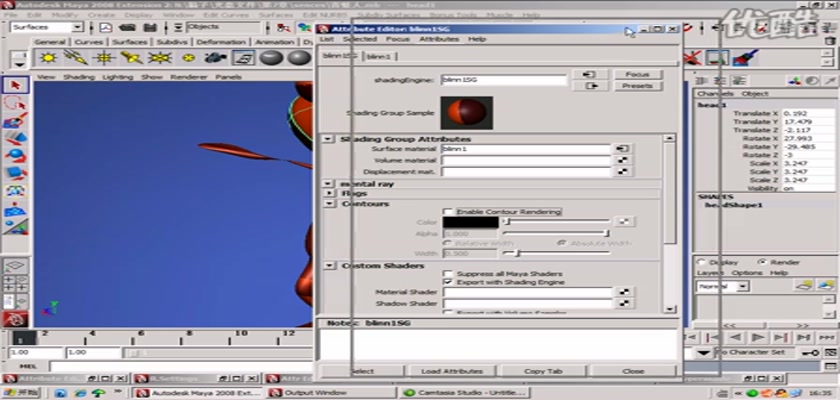Click the area light shelf icon
The width and height of the screenshot is (840, 400).
pos(160,58)
